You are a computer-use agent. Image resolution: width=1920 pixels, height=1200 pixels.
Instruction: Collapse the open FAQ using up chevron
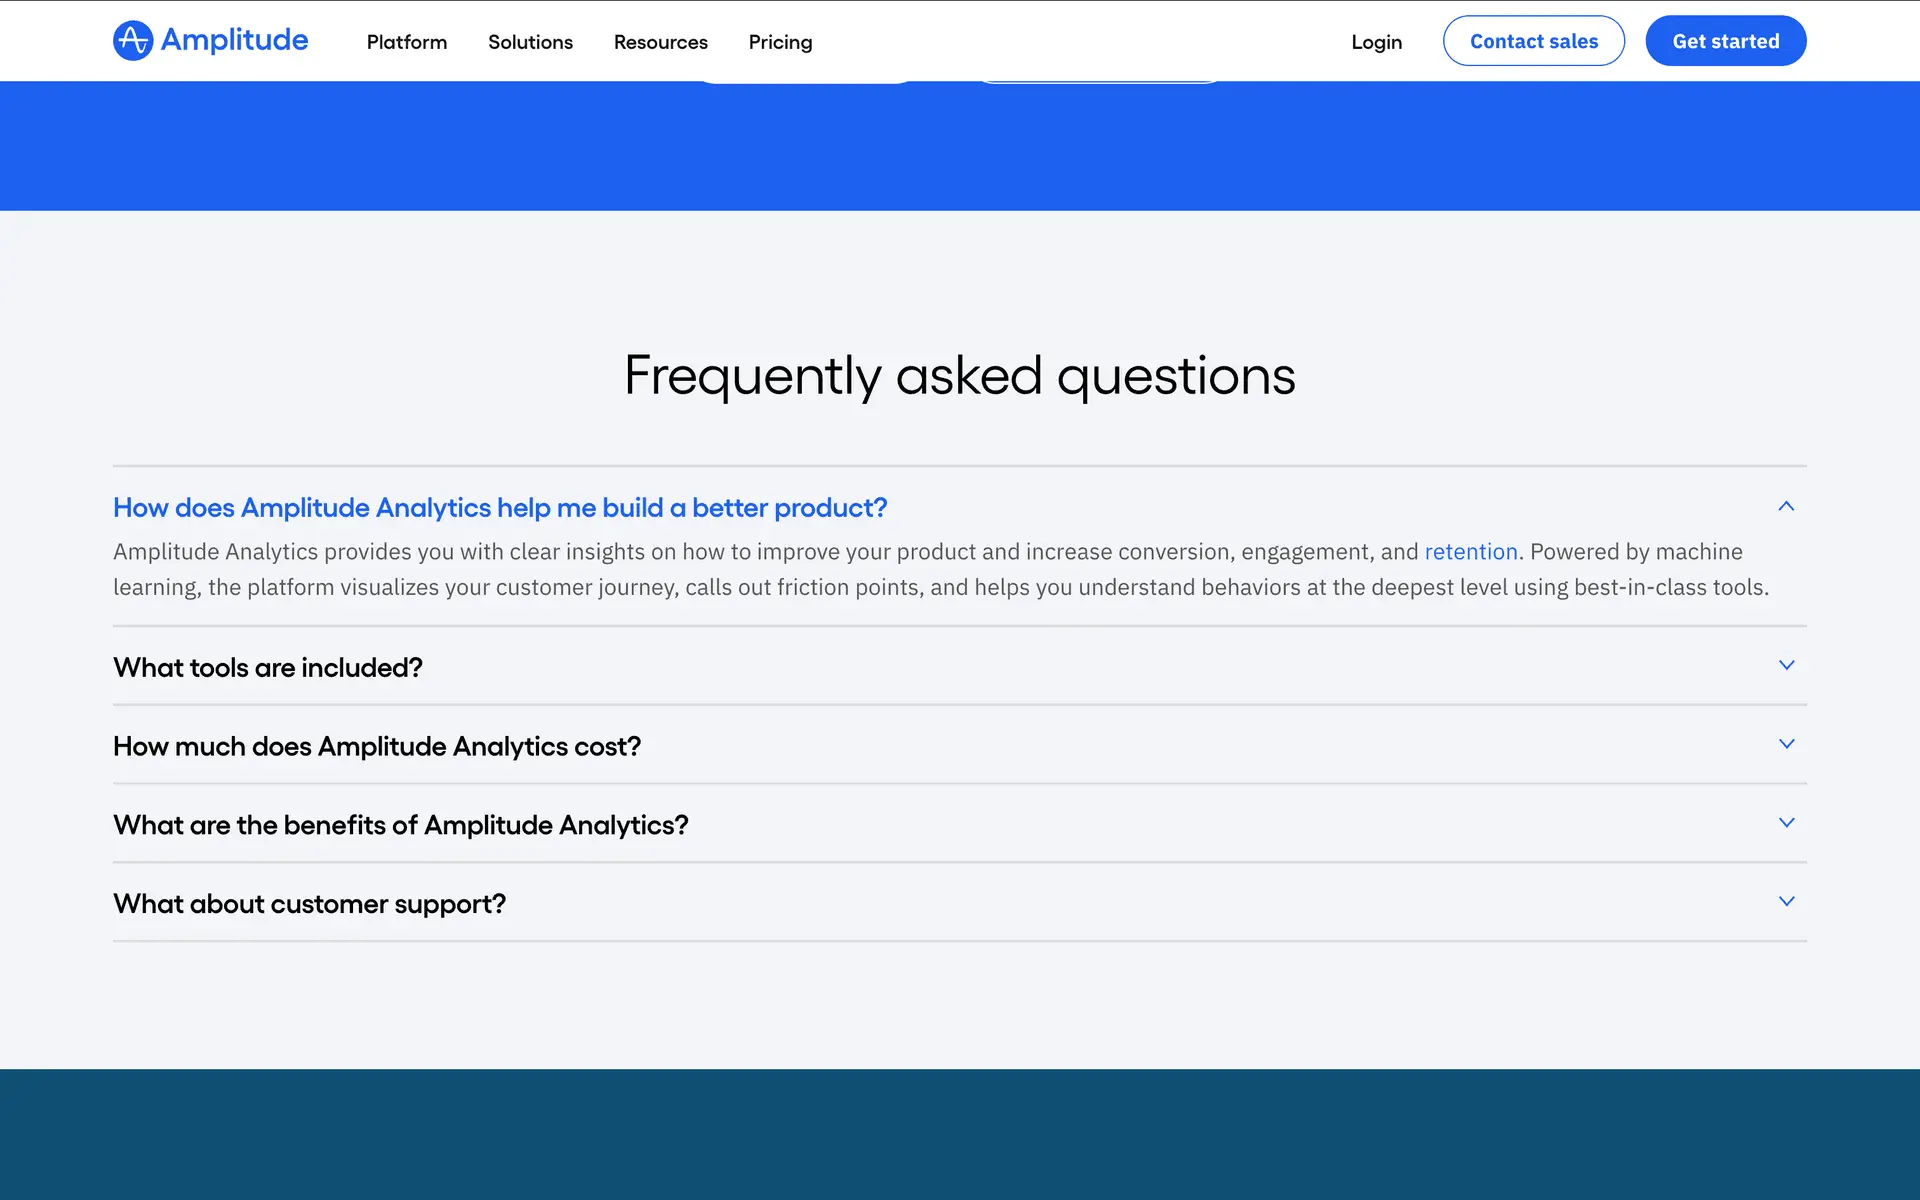coord(1786,507)
